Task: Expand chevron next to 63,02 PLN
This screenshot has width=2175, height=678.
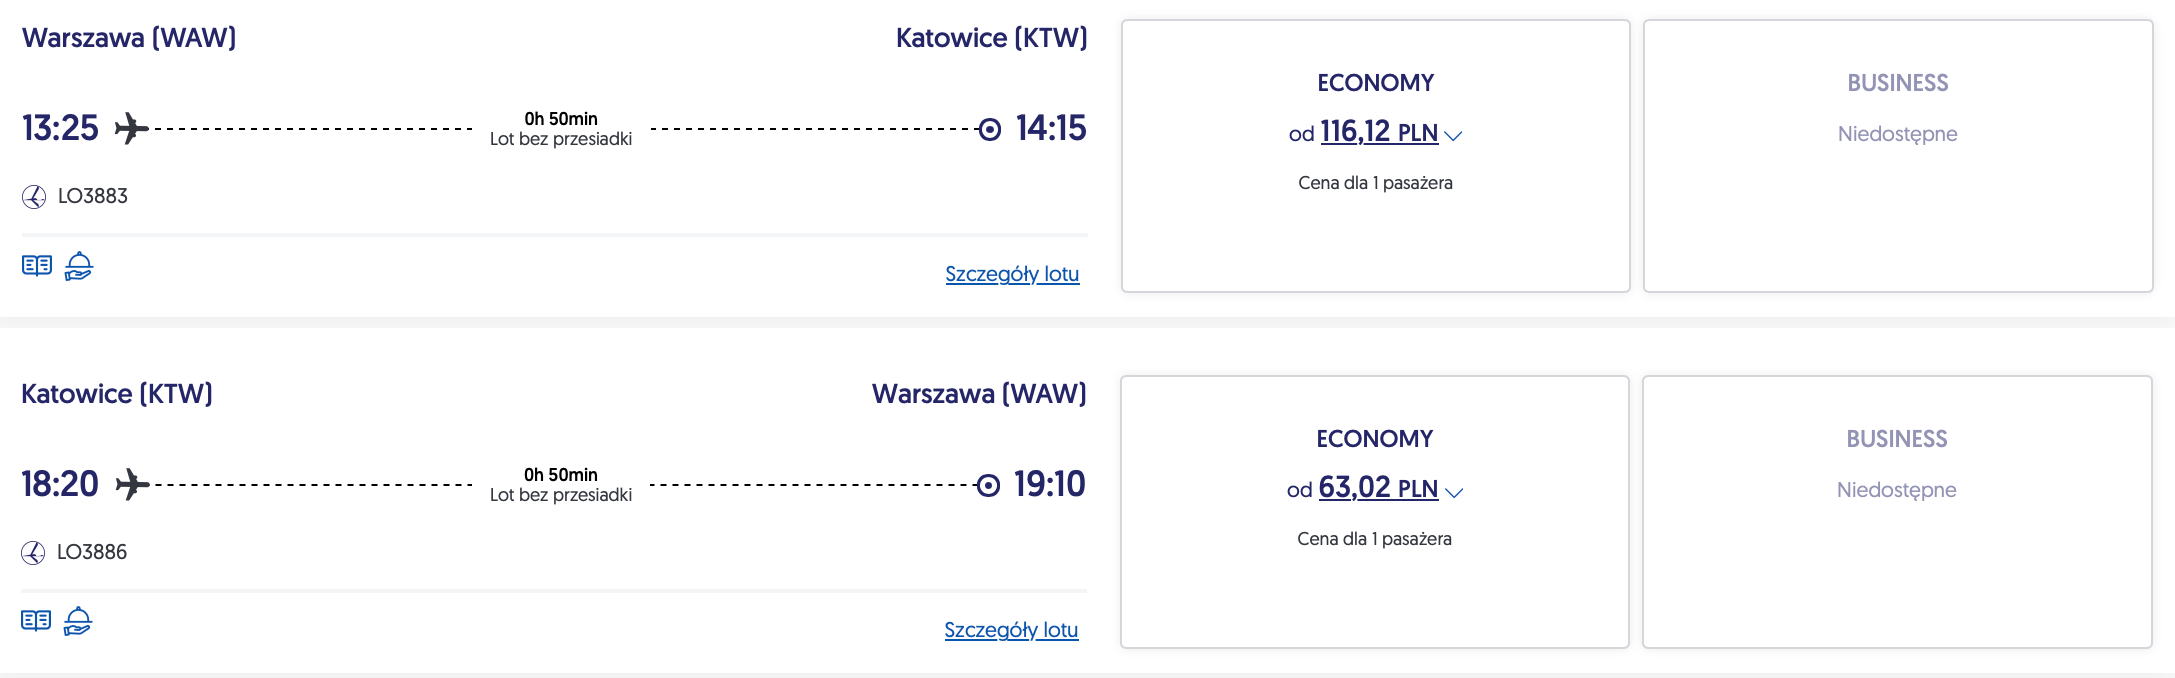Action: click(x=1455, y=492)
